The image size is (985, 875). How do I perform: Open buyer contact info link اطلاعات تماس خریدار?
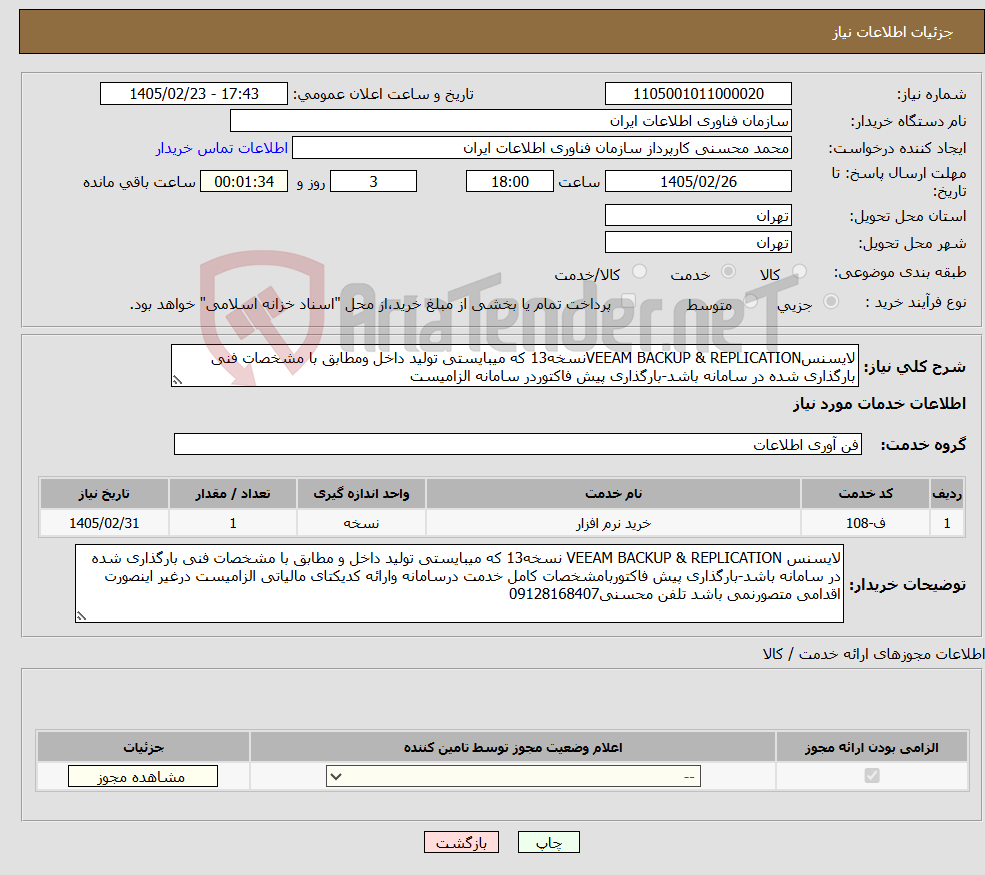tap(222, 148)
